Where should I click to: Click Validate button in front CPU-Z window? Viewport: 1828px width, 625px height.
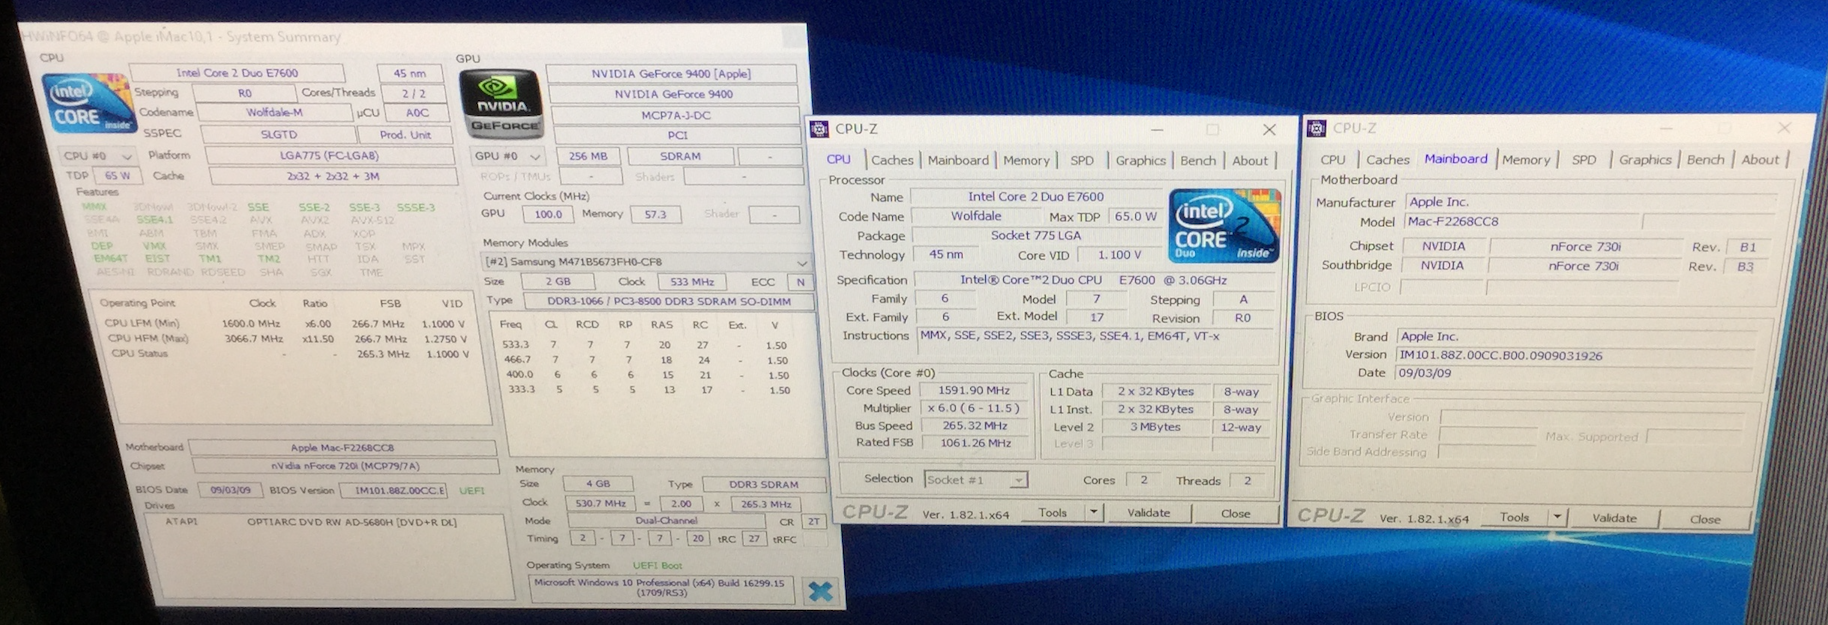point(1148,513)
